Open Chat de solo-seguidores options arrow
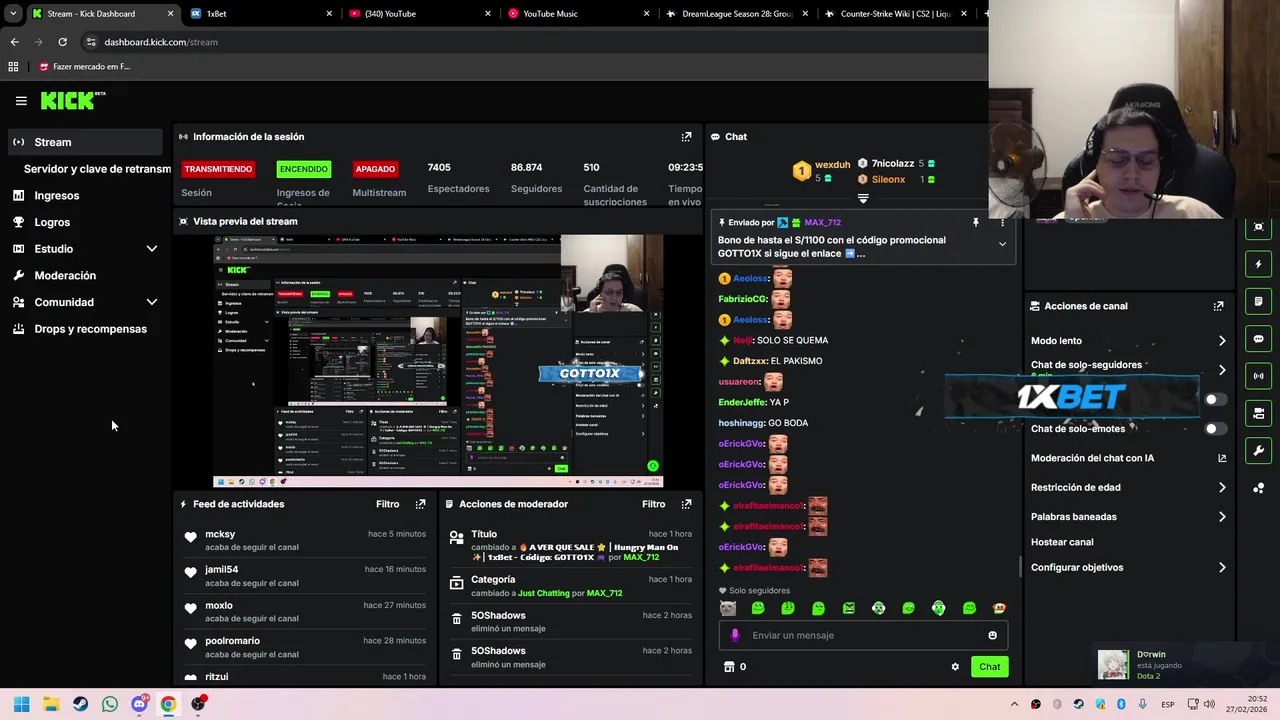Viewport: 1280px width, 720px height. [x=1222, y=370]
